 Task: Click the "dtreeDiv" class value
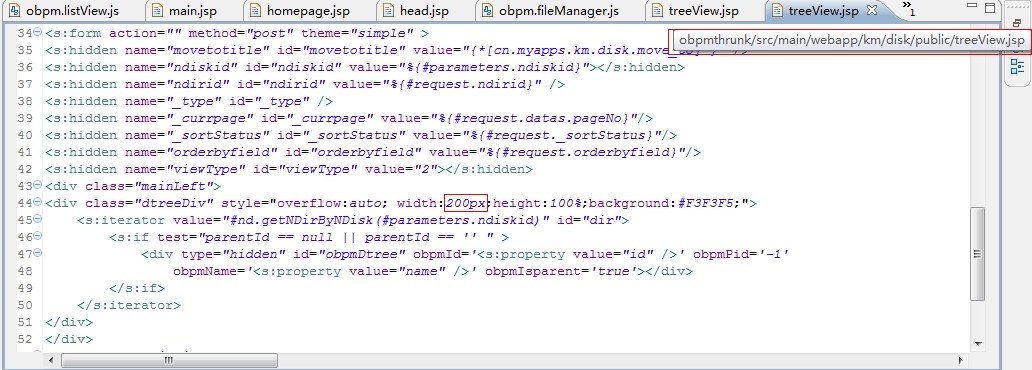point(174,203)
